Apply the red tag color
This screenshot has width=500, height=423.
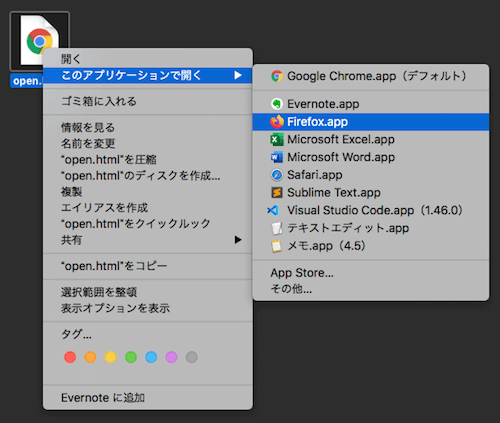coord(70,357)
